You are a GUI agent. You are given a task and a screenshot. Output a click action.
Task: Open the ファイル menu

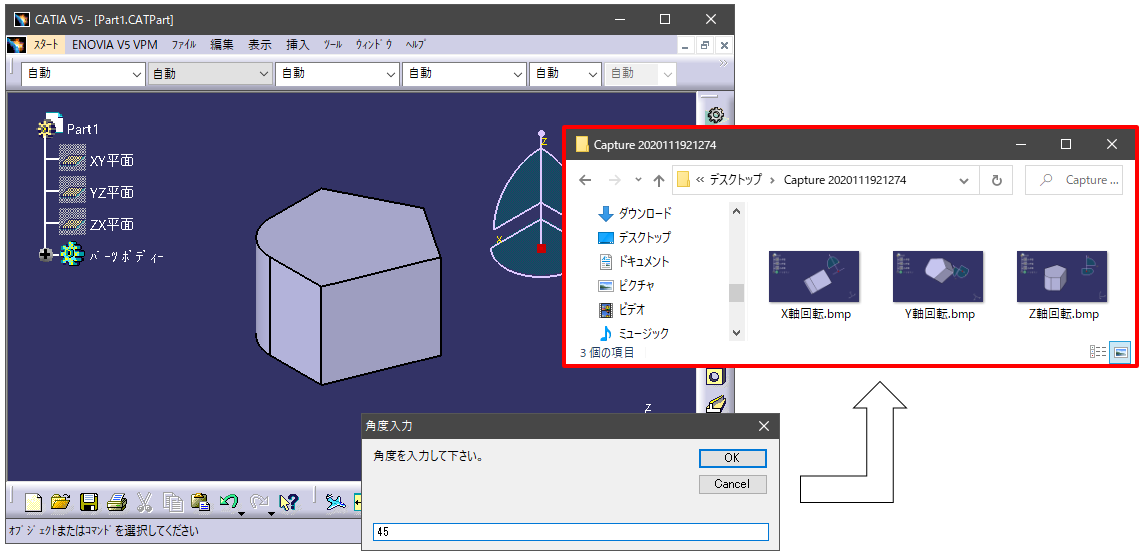pyautogui.click(x=184, y=45)
